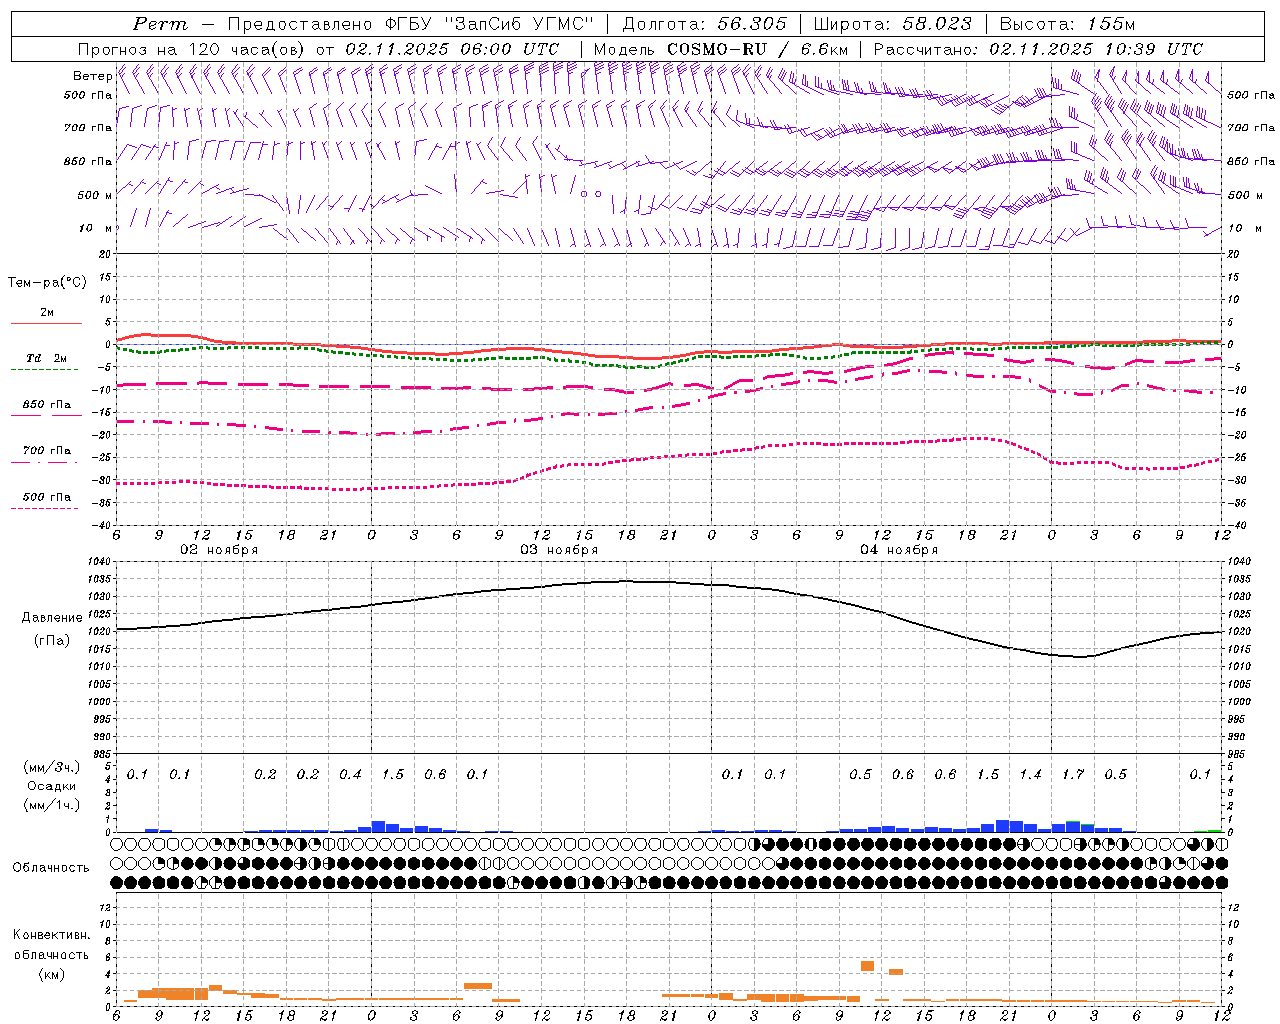Click the "02 ноября" date label

219,550
